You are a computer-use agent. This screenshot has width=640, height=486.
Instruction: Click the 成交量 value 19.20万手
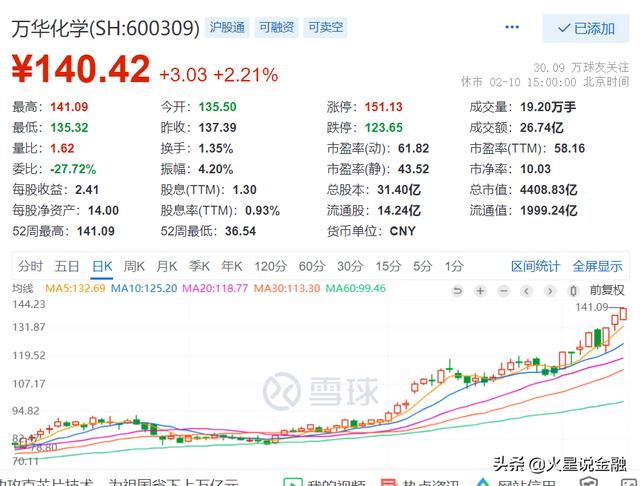point(548,107)
